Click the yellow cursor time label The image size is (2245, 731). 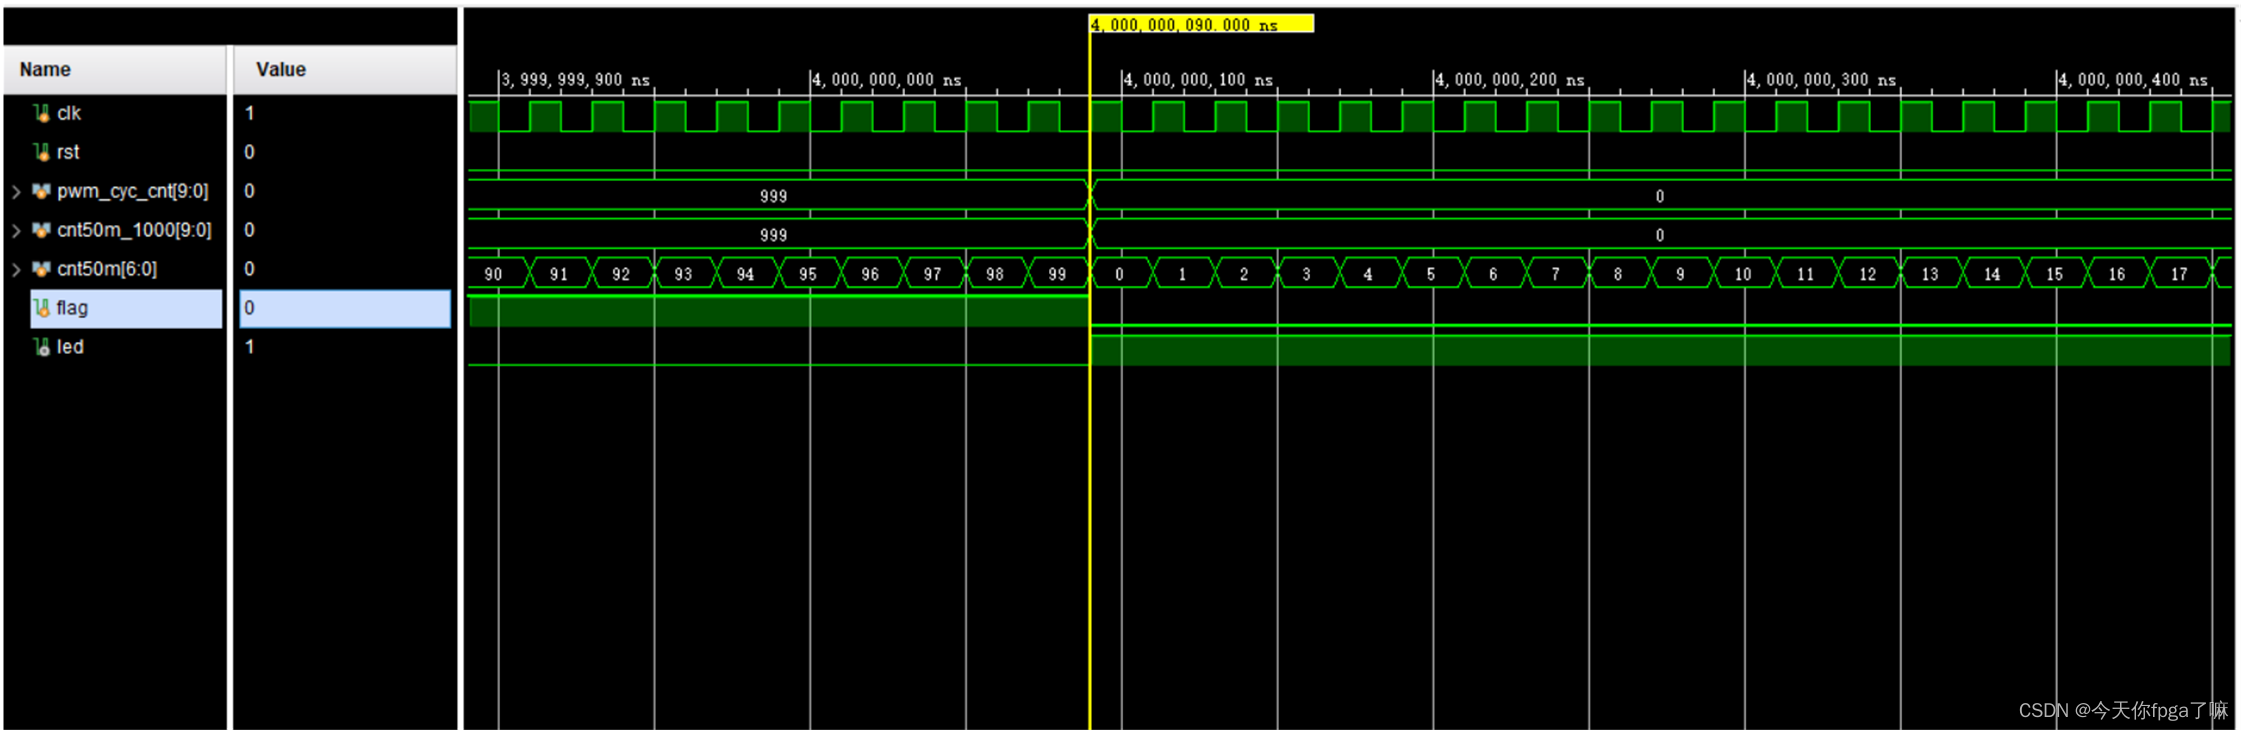(x=1201, y=24)
